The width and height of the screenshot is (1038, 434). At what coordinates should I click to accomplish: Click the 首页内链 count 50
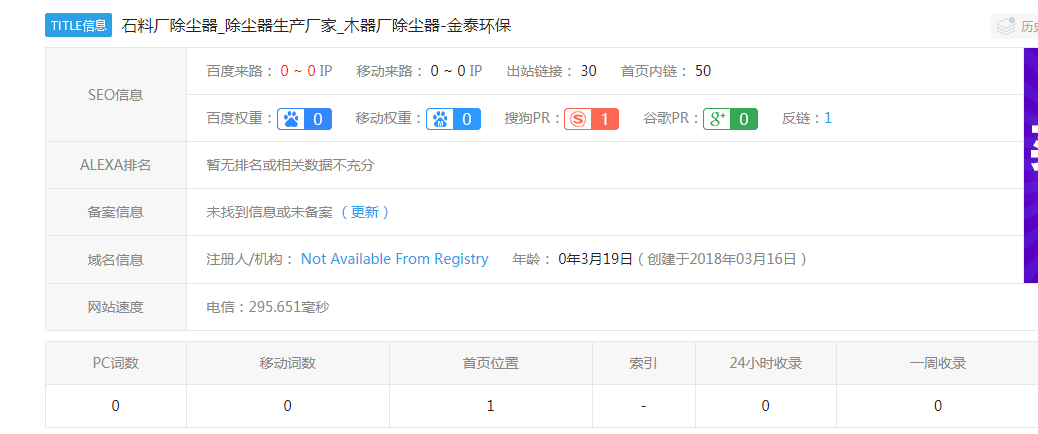pos(703,71)
